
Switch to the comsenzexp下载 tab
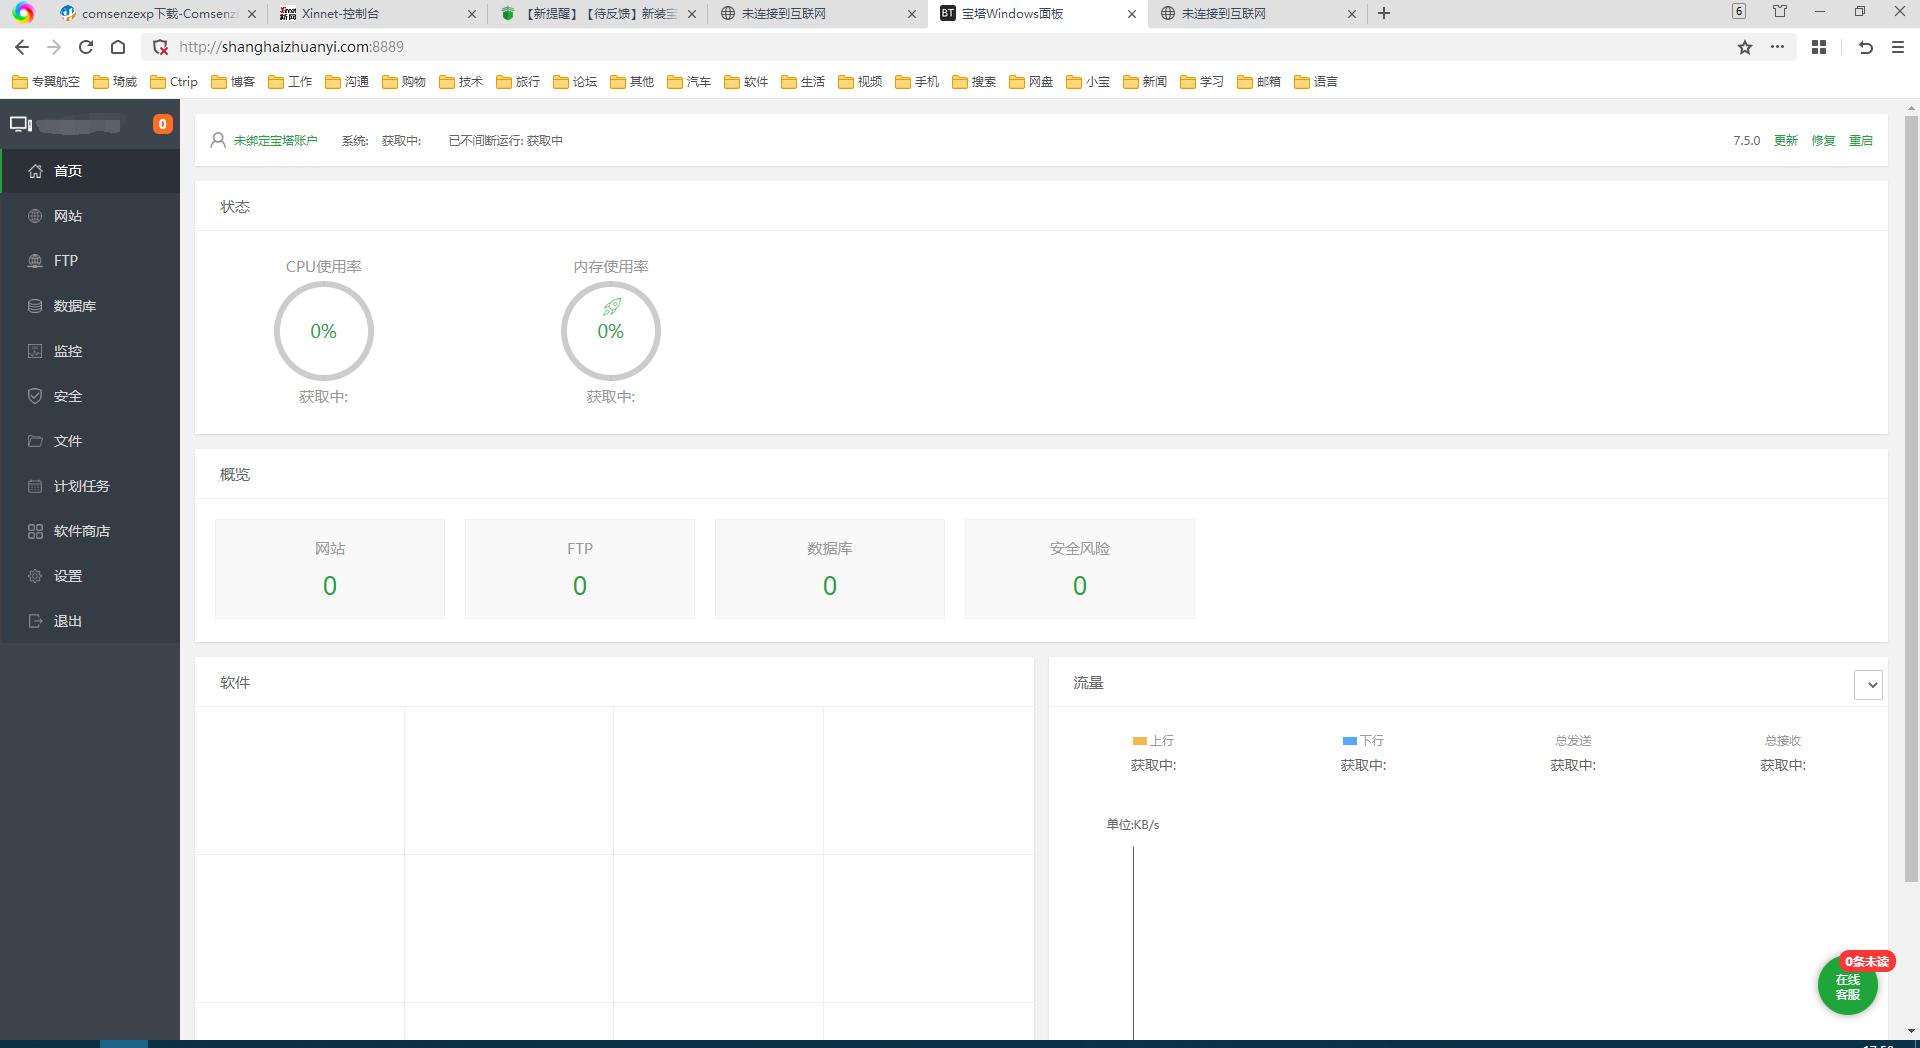pyautogui.click(x=157, y=14)
